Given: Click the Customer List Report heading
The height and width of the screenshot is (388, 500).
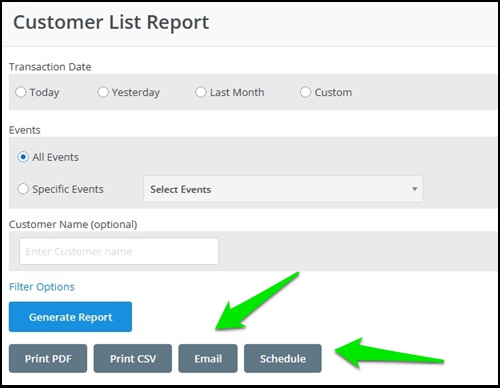Looking at the screenshot, I should [x=111, y=23].
